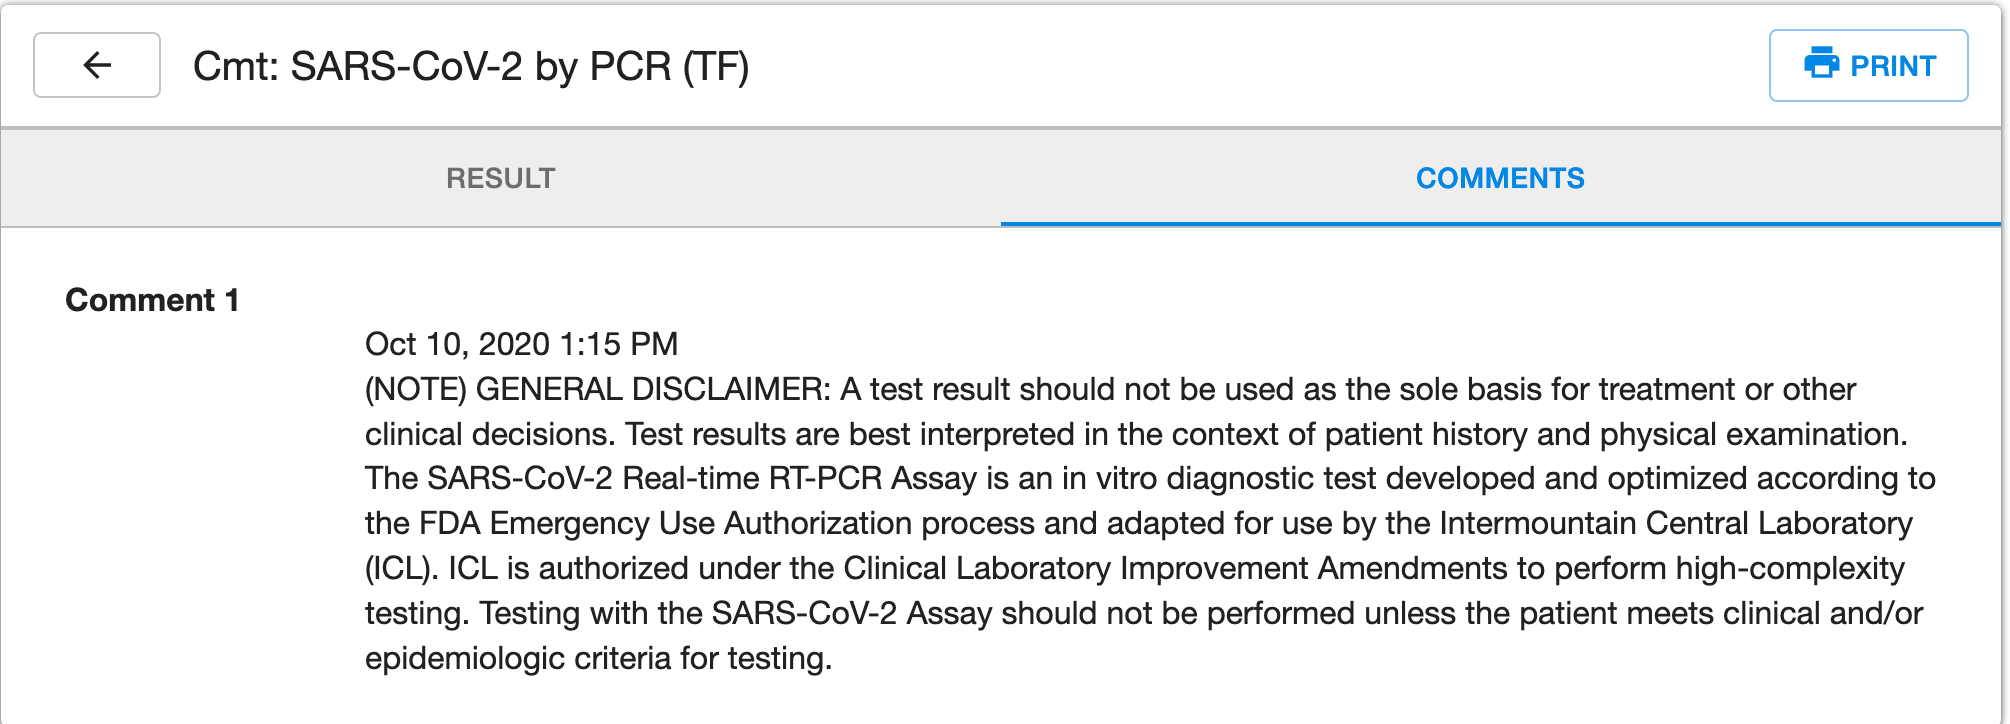
Task: Click the back arrow icon
Action: 97,66
